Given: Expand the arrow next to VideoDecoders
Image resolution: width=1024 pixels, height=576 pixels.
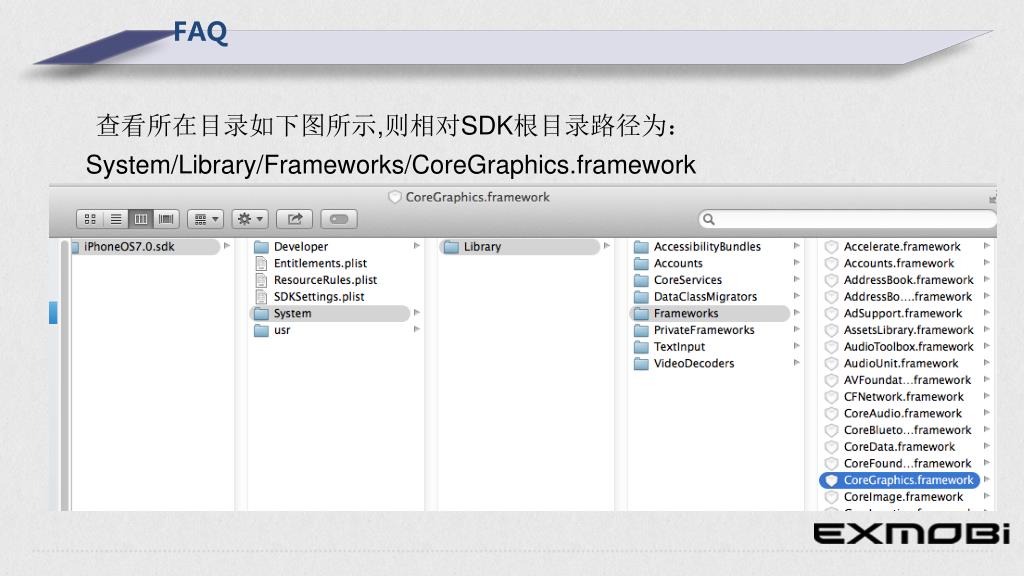Looking at the screenshot, I should pos(797,362).
